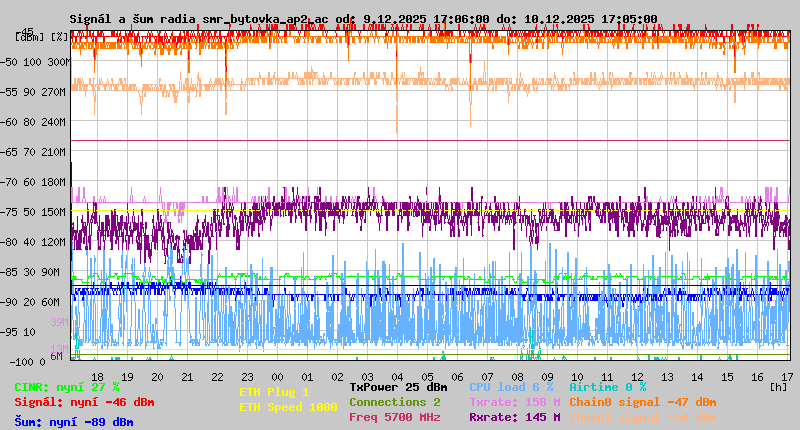Click the 'Rxrate: 145 M' legend label
The image size is (800, 430).
[x=515, y=417]
